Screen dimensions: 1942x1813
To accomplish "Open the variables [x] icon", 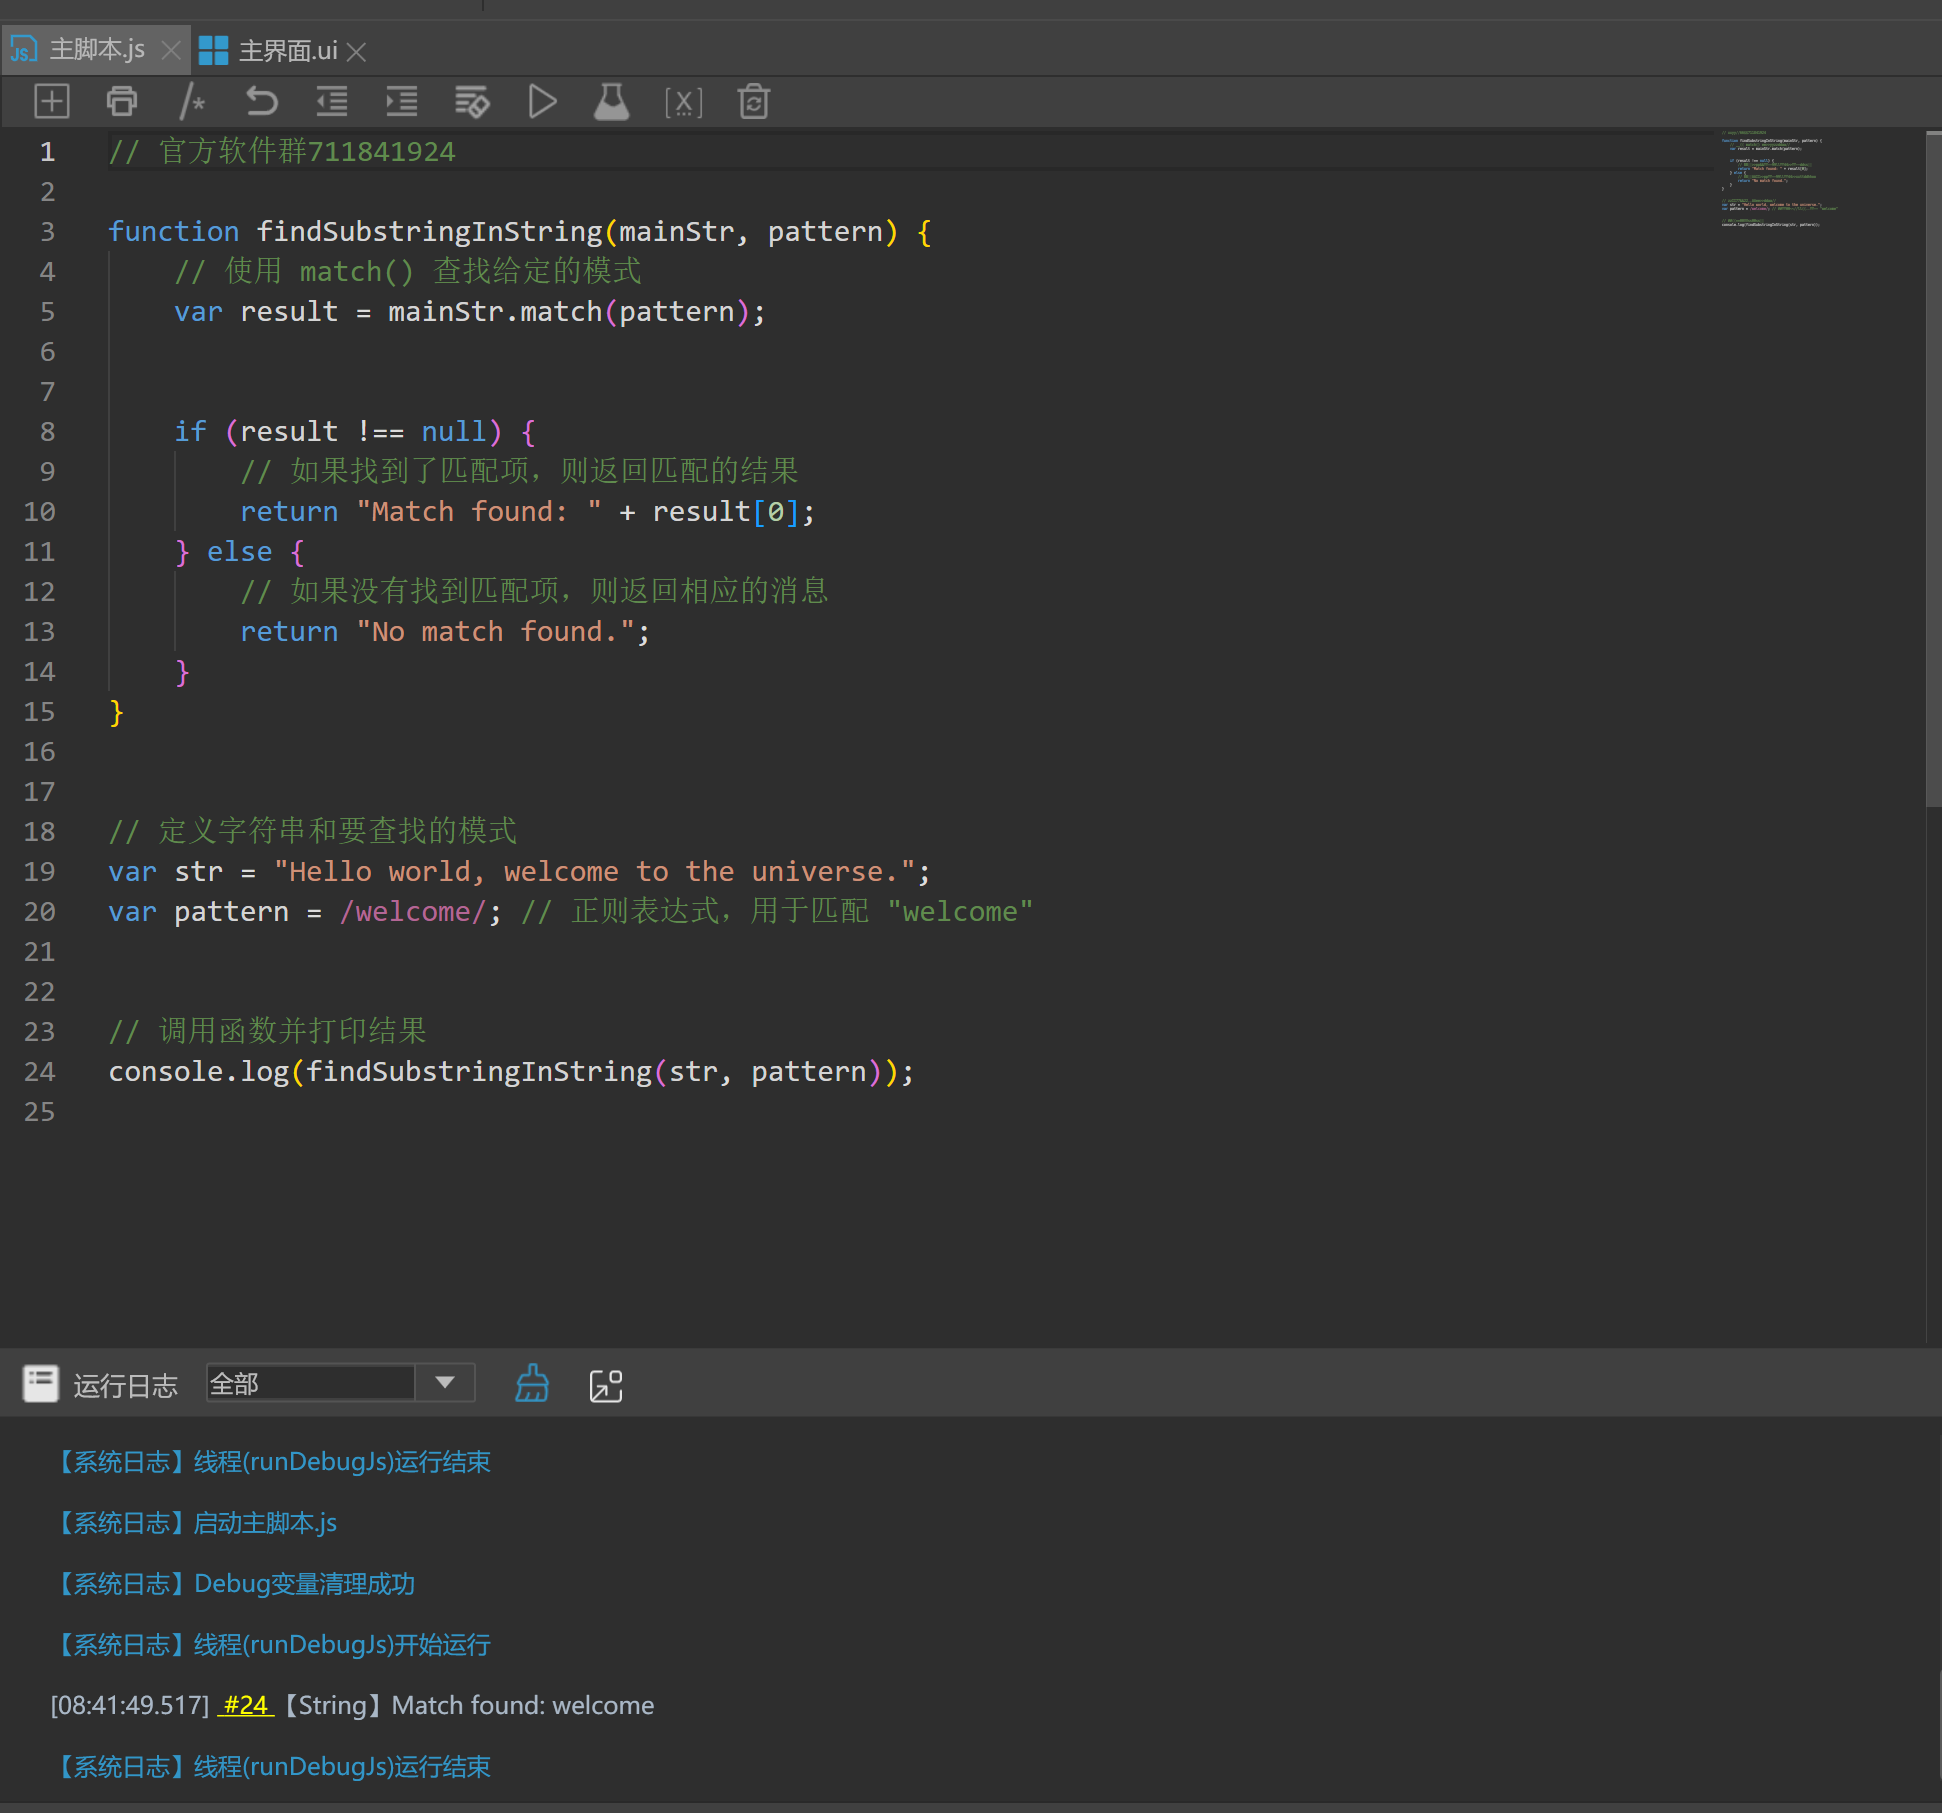I will click(683, 101).
